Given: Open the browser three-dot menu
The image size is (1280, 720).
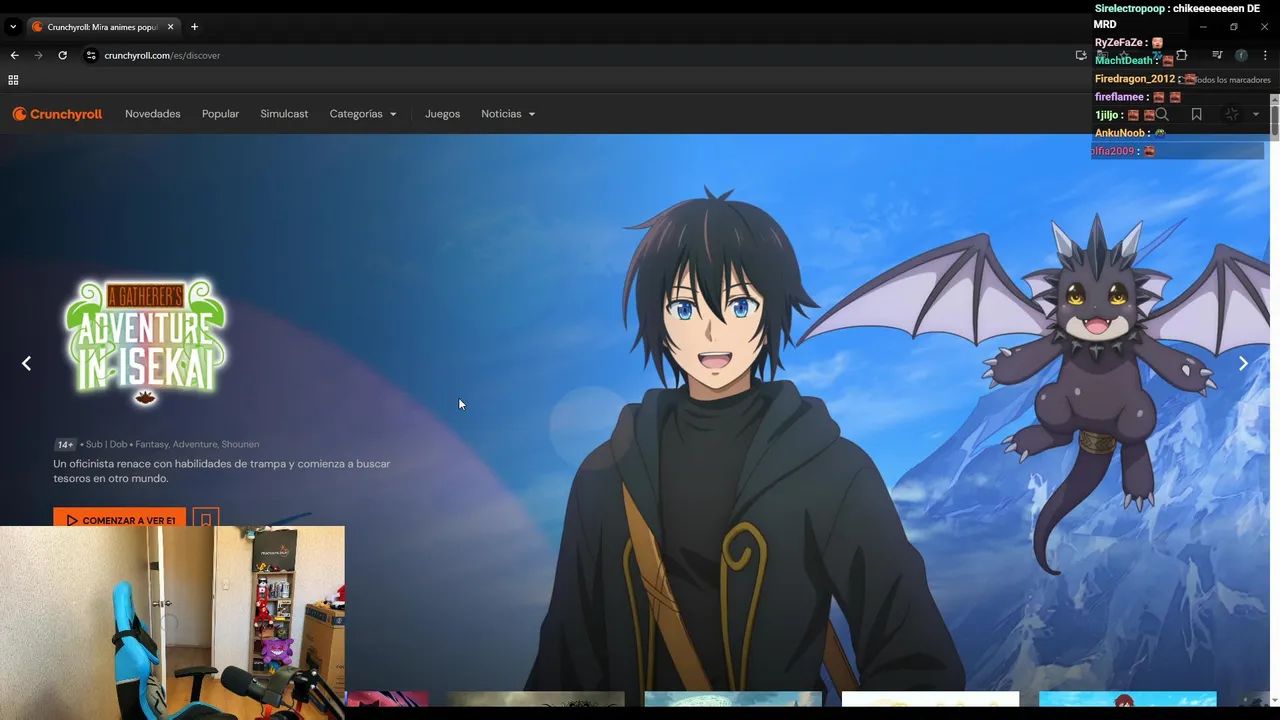Looking at the screenshot, I should pyautogui.click(x=1266, y=55).
